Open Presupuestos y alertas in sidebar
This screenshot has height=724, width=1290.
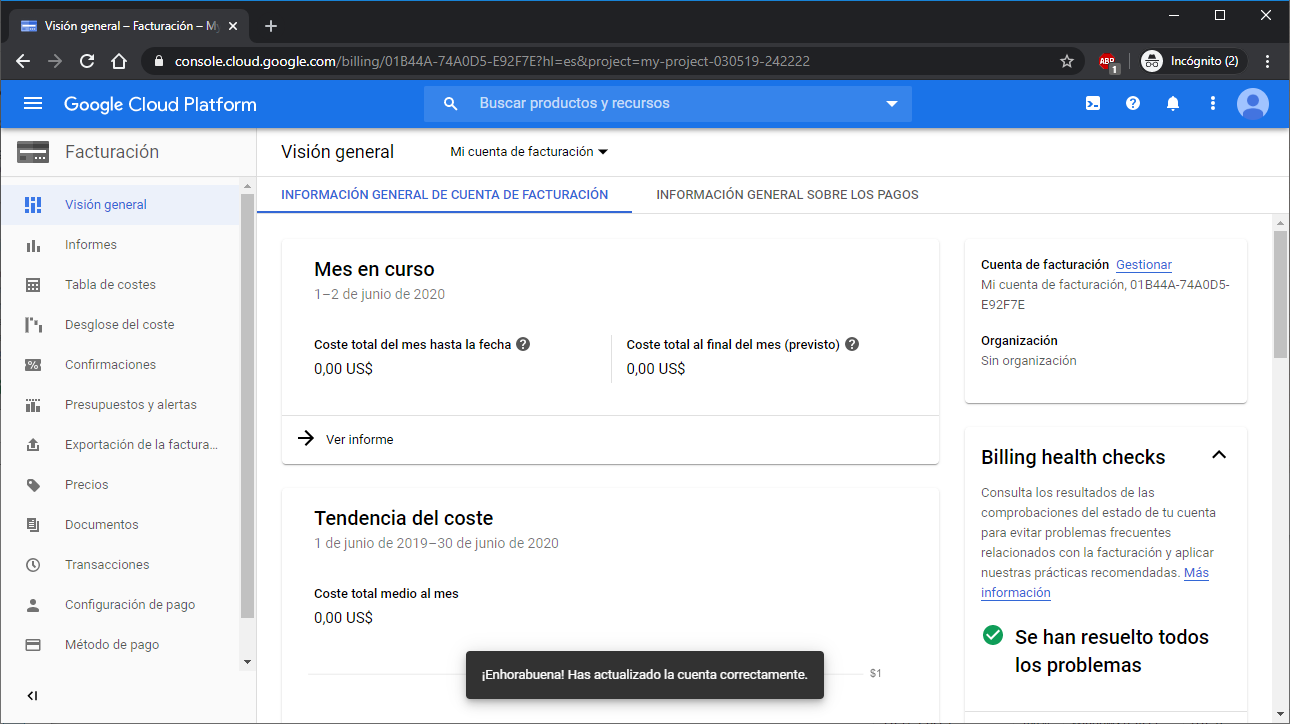point(130,405)
